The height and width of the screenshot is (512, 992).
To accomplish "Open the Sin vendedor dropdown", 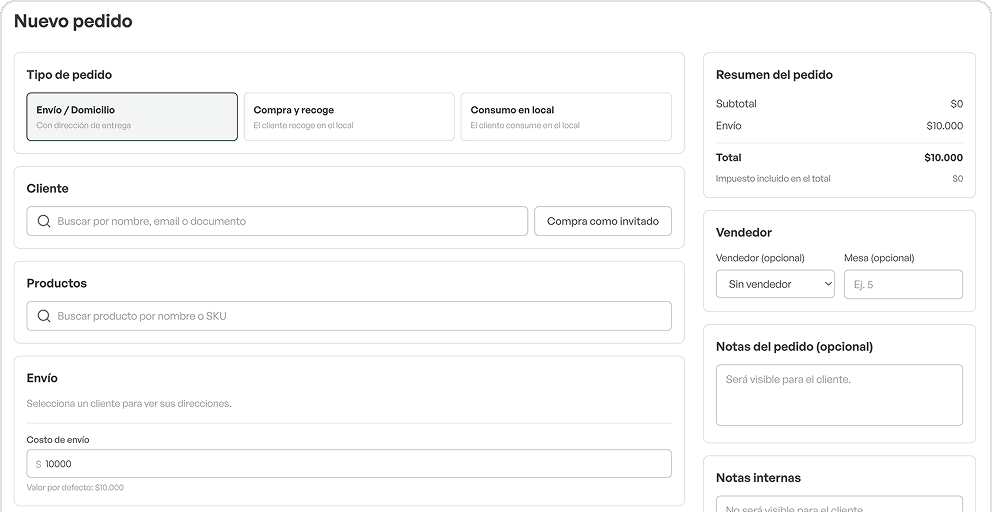I will [776, 284].
